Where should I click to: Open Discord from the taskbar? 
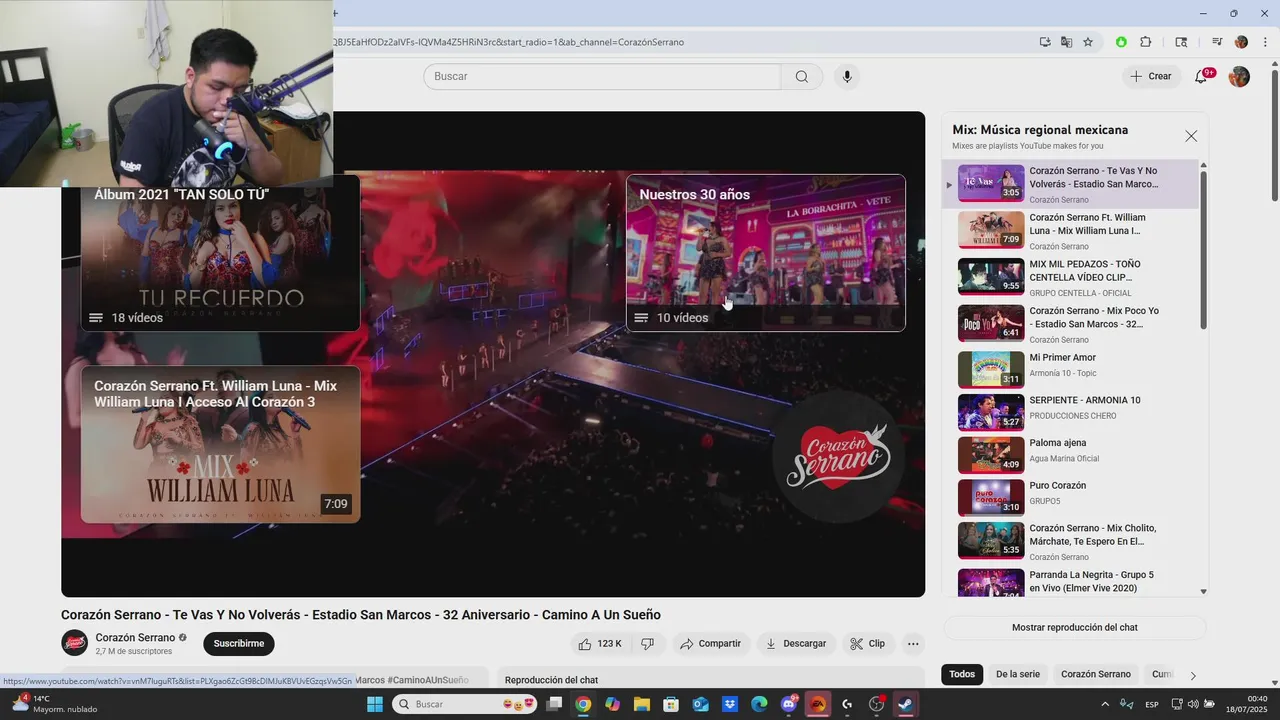pyautogui.click(x=788, y=704)
